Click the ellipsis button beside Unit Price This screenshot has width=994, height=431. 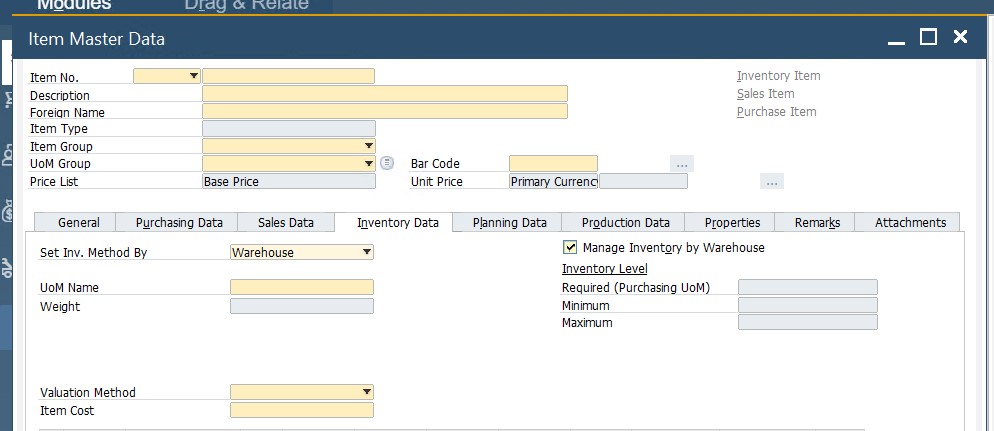pos(771,182)
